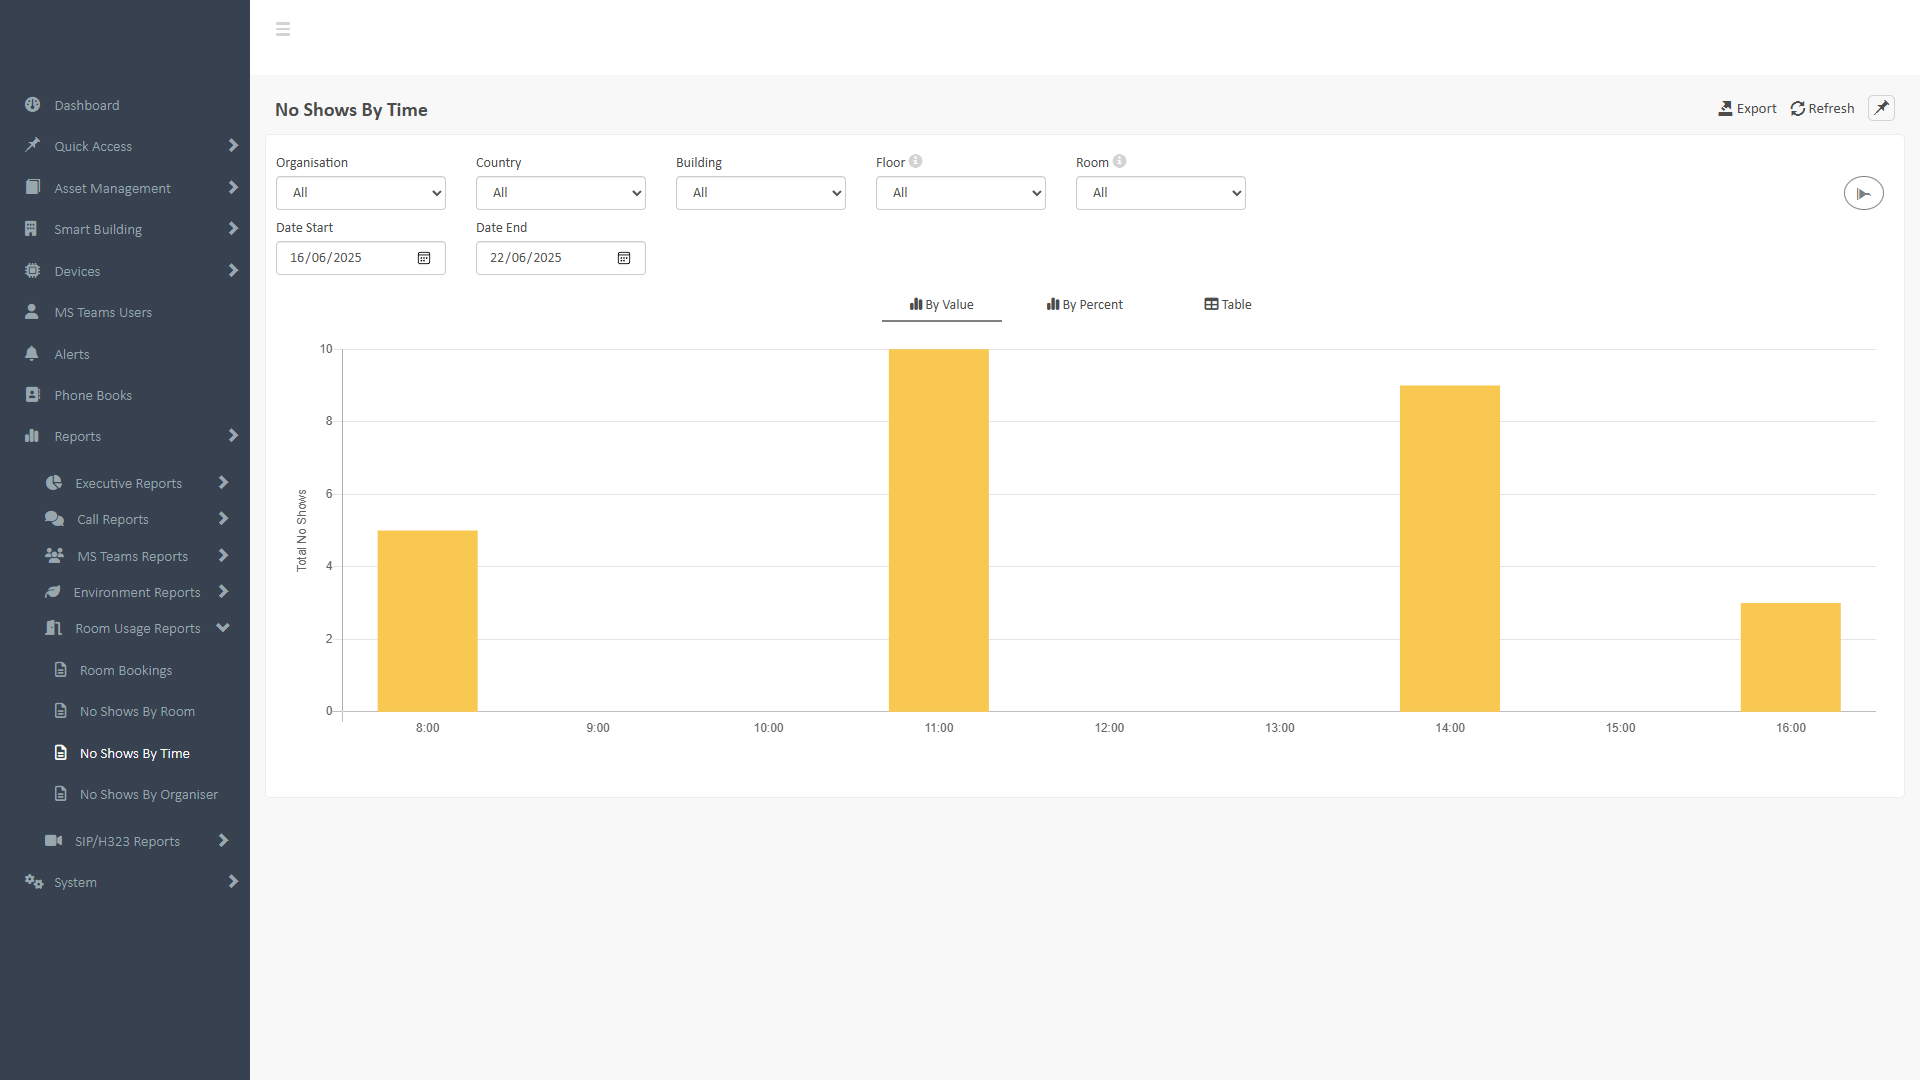Screen dimensions: 1920x1080
Task: Open the Date Start calendar picker icon
Action: (x=424, y=258)
